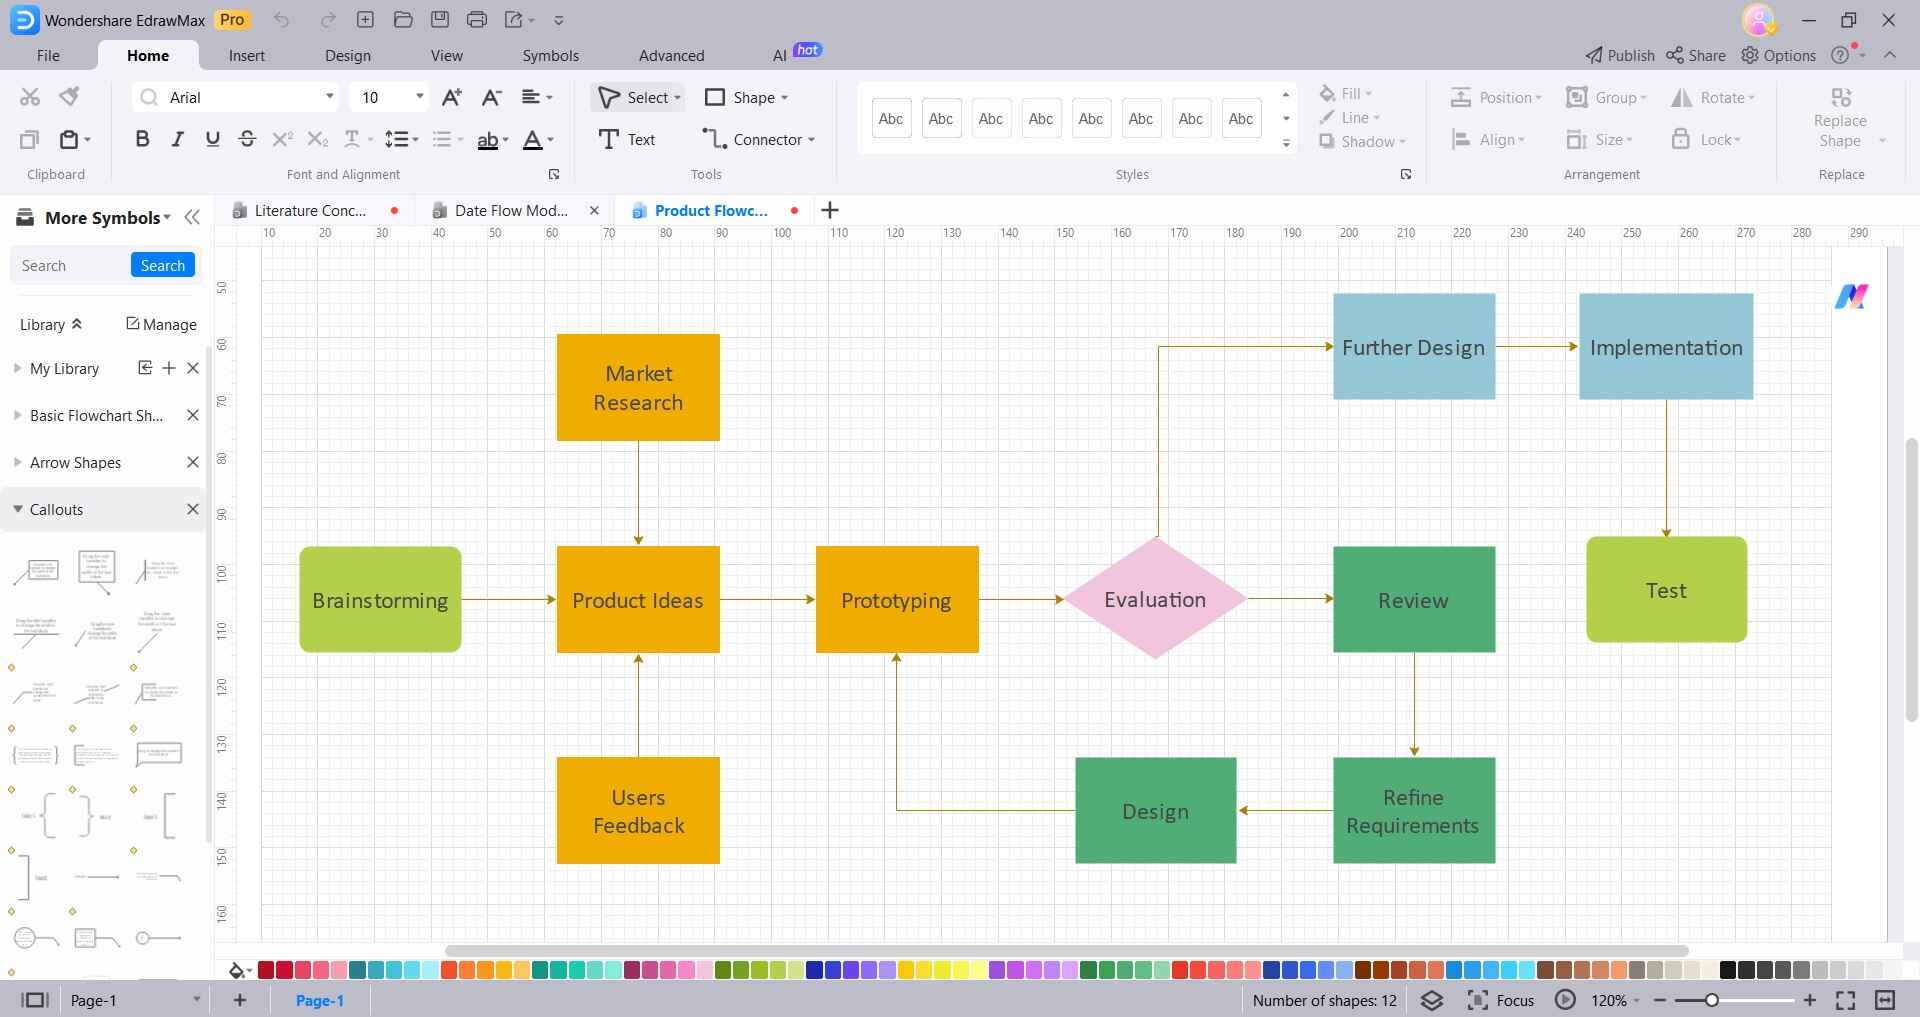Pick the first red swatch in color bar

(x=266, y=969)
